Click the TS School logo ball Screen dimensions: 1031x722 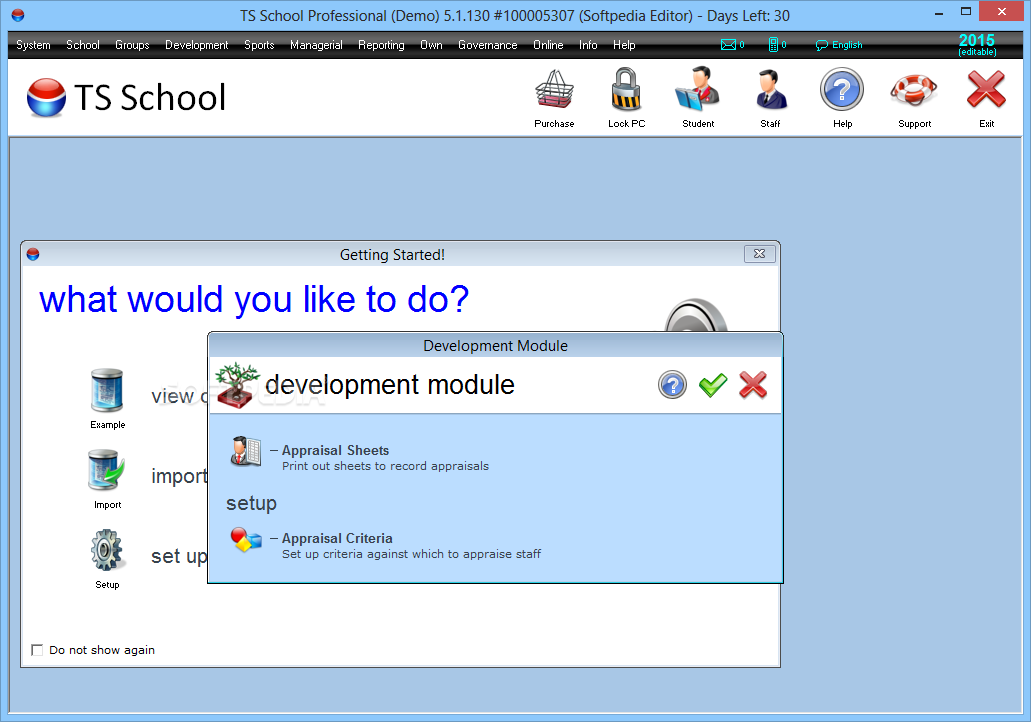pos(46,98)
